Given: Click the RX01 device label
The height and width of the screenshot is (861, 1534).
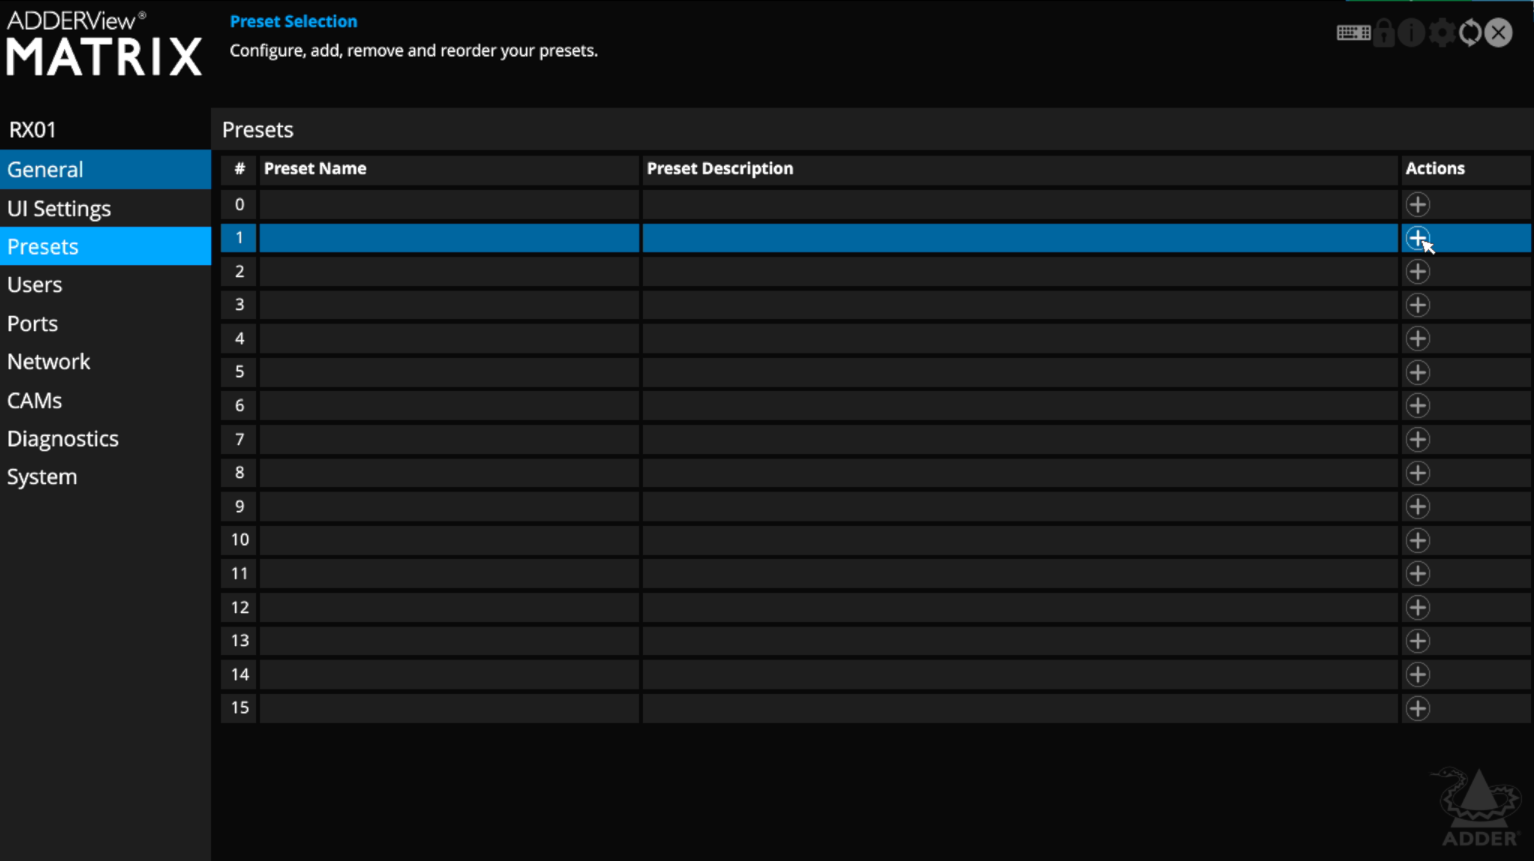Looking at the screenshot, I should point(33,130).
